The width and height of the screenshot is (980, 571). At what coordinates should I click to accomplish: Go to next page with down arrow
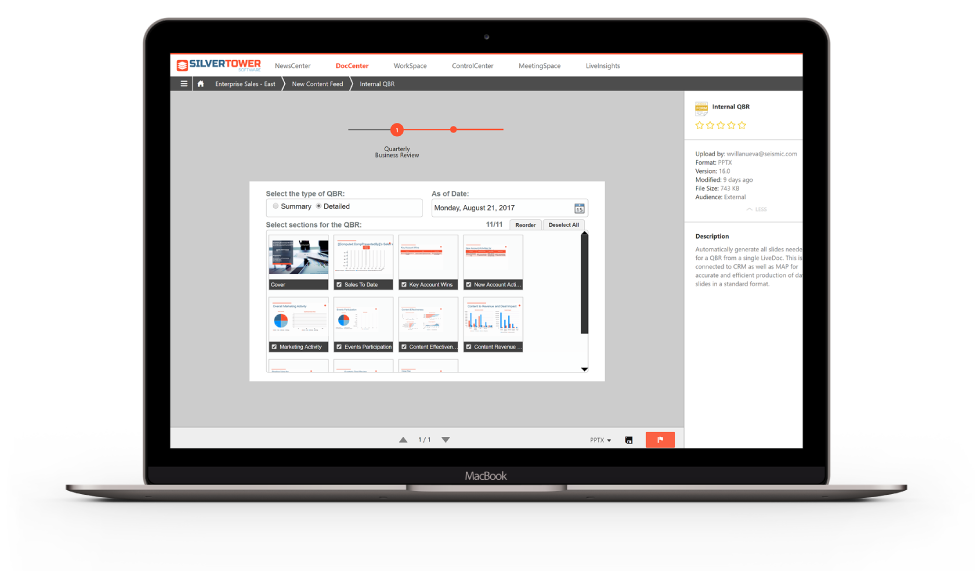pyautogui.click(x=446, y=440)
